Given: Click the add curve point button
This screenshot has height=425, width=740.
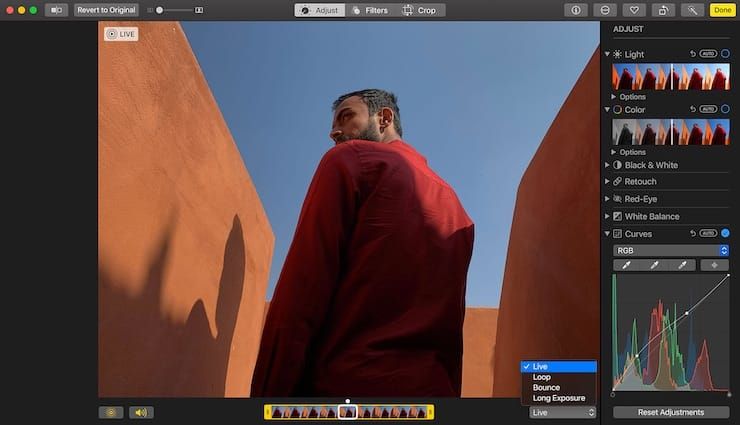Looking at the screenshot, I should coord(715,265).
